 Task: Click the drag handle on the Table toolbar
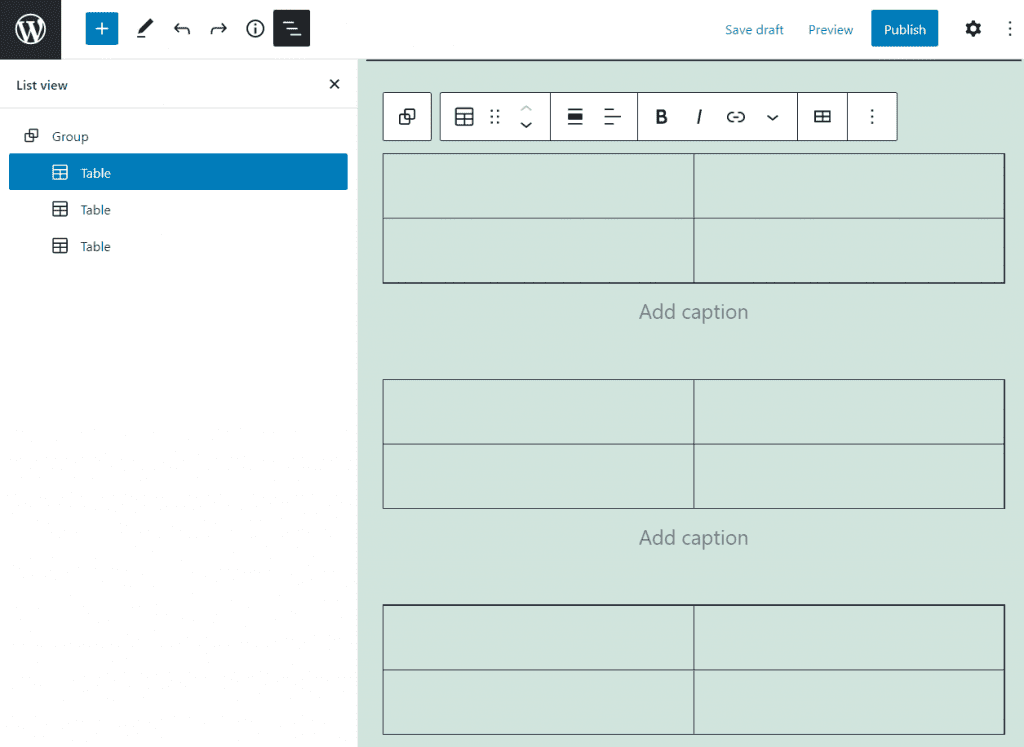click(494, 116)
